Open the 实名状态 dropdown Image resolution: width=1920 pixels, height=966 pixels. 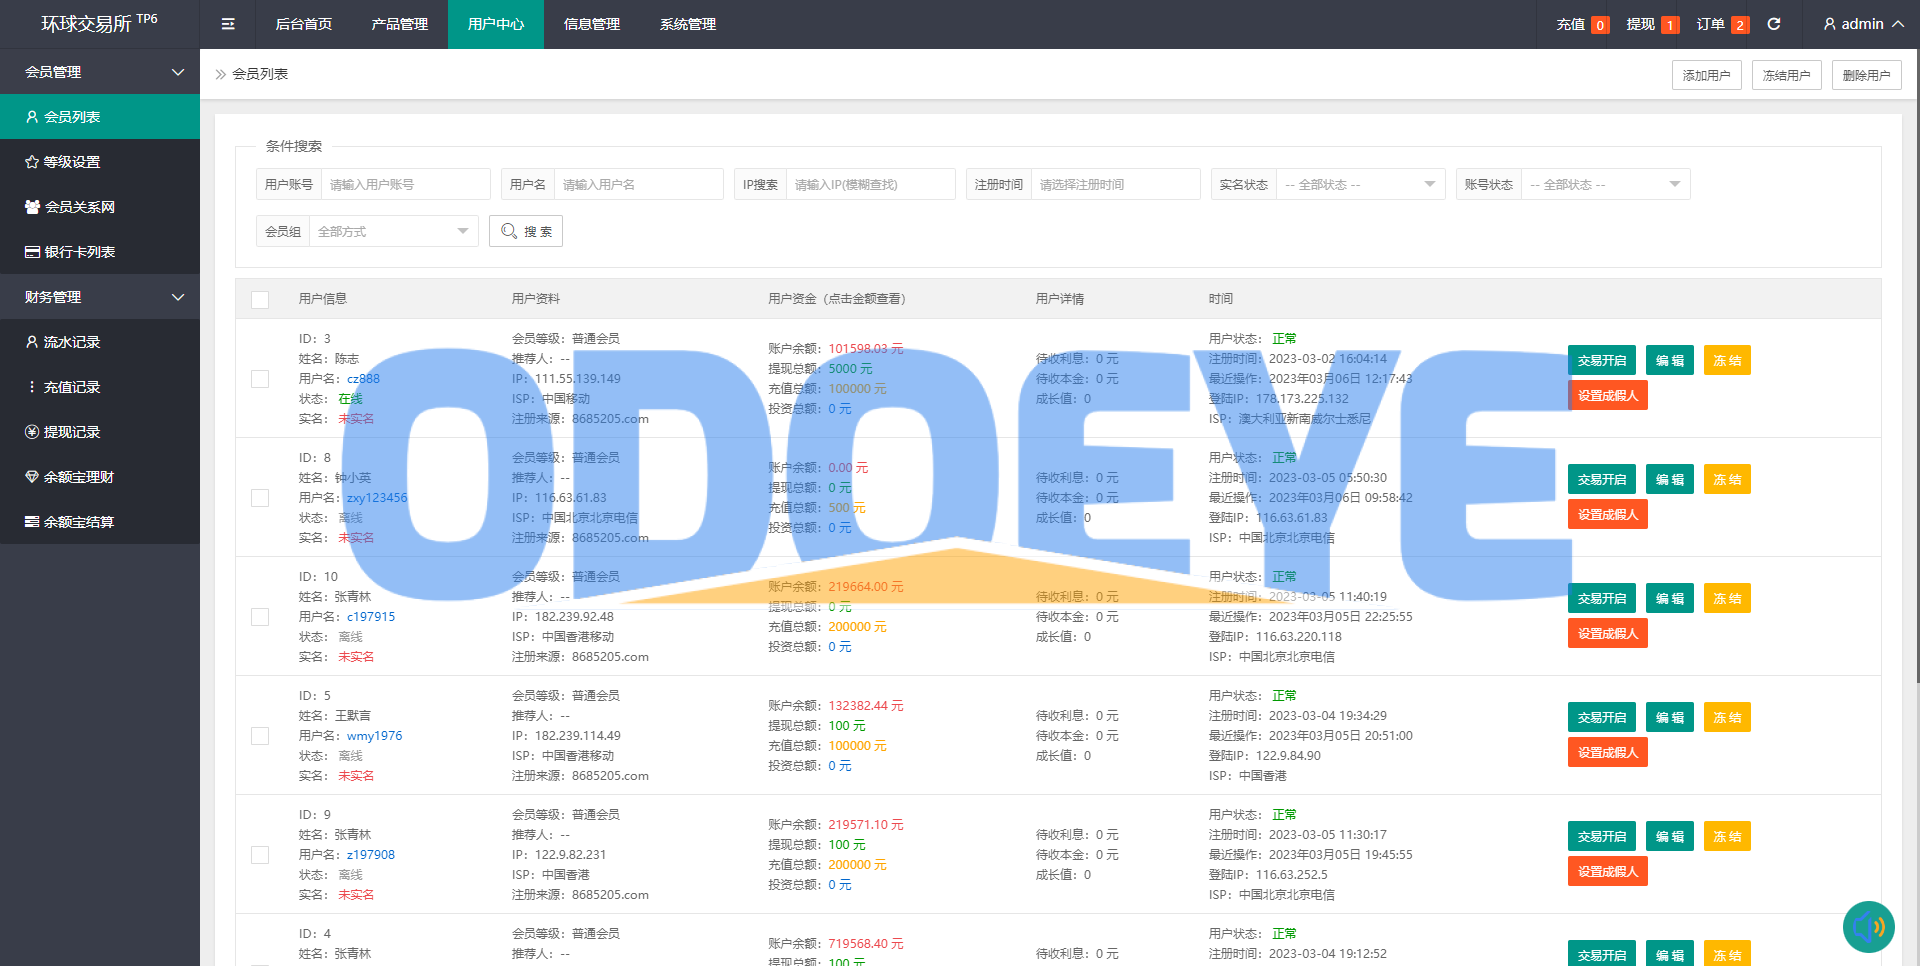1360,184
